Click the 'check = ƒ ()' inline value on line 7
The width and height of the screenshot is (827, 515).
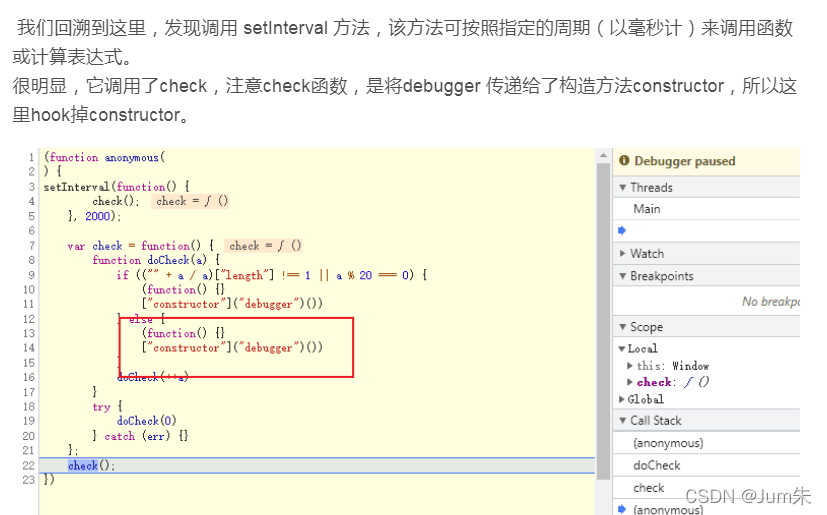(x=265, y=245)
